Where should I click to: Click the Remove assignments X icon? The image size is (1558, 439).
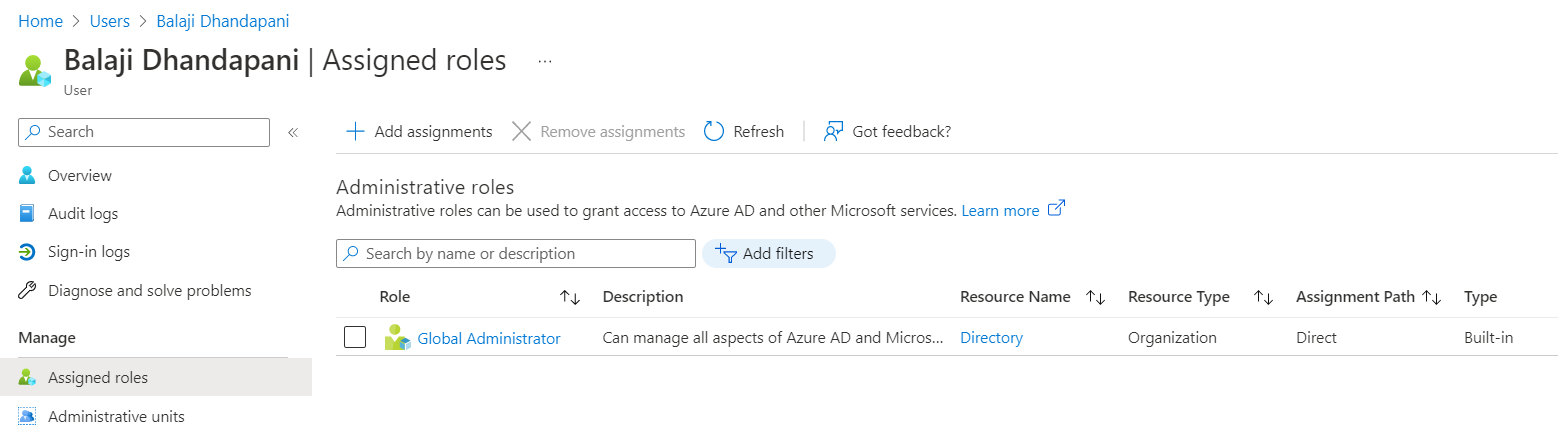click(x=521, y=131)
